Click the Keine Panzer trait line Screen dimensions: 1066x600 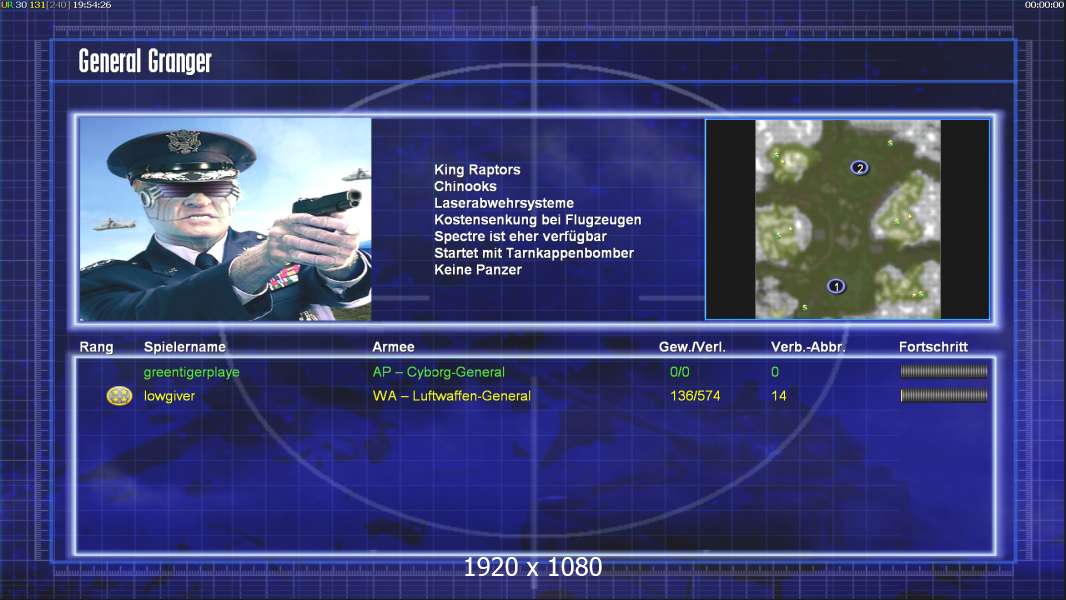point(478,270)
